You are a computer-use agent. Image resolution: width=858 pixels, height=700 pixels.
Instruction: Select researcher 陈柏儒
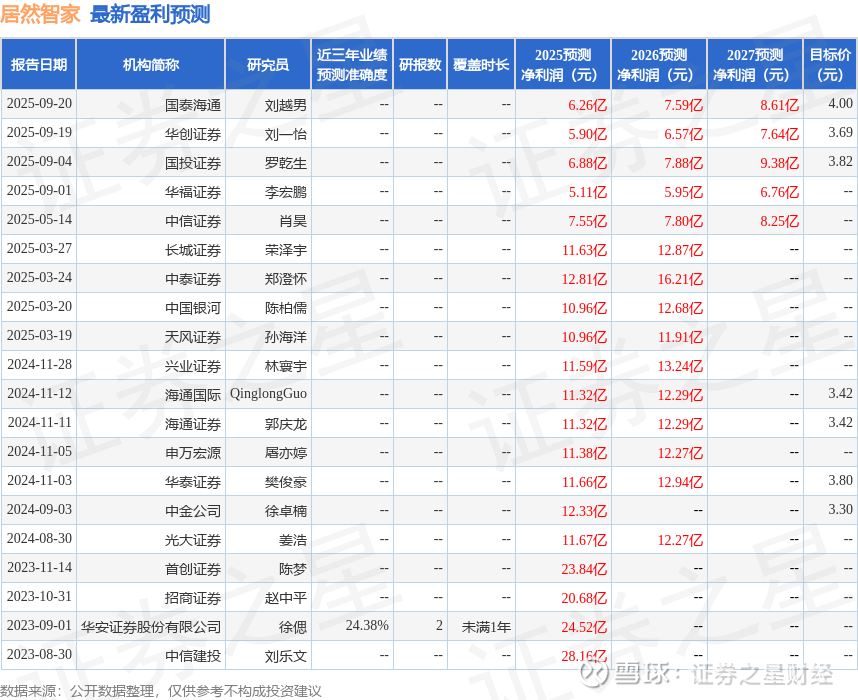click(286, 308)
